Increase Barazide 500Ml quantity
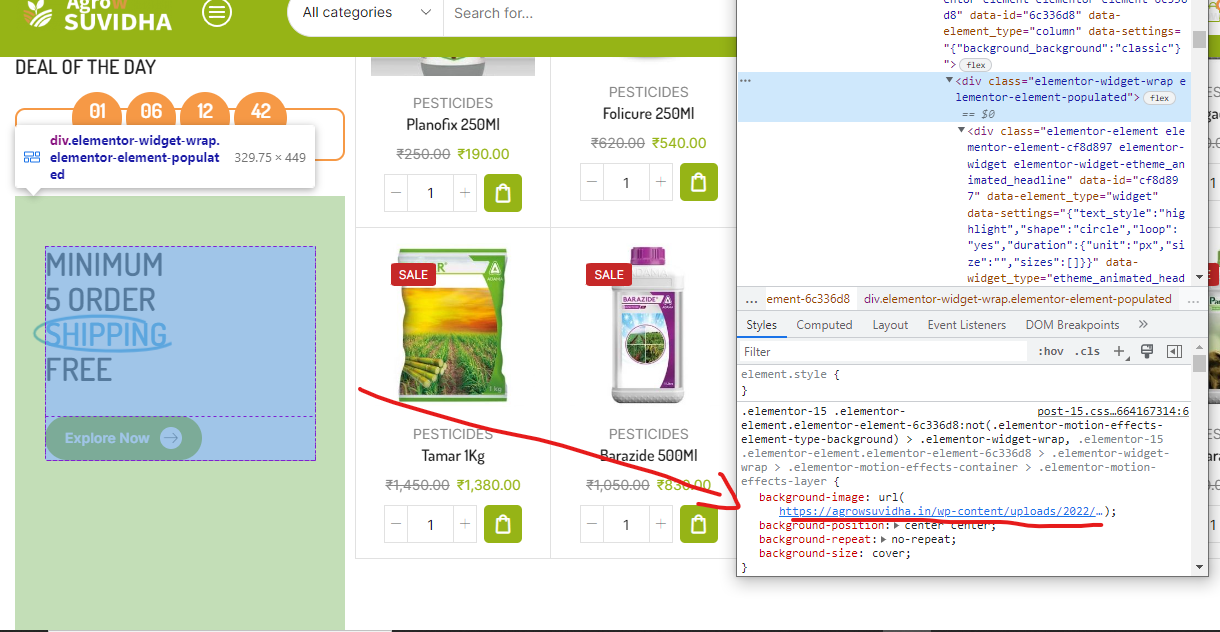 [660, 524]
